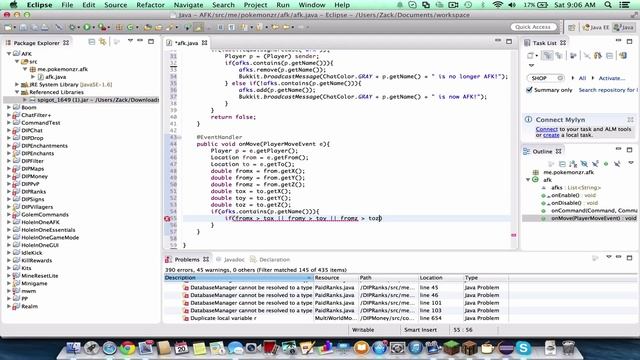Expand the DIPRanks project
This screenshot has width=640, height=360.
pos(9,191)
